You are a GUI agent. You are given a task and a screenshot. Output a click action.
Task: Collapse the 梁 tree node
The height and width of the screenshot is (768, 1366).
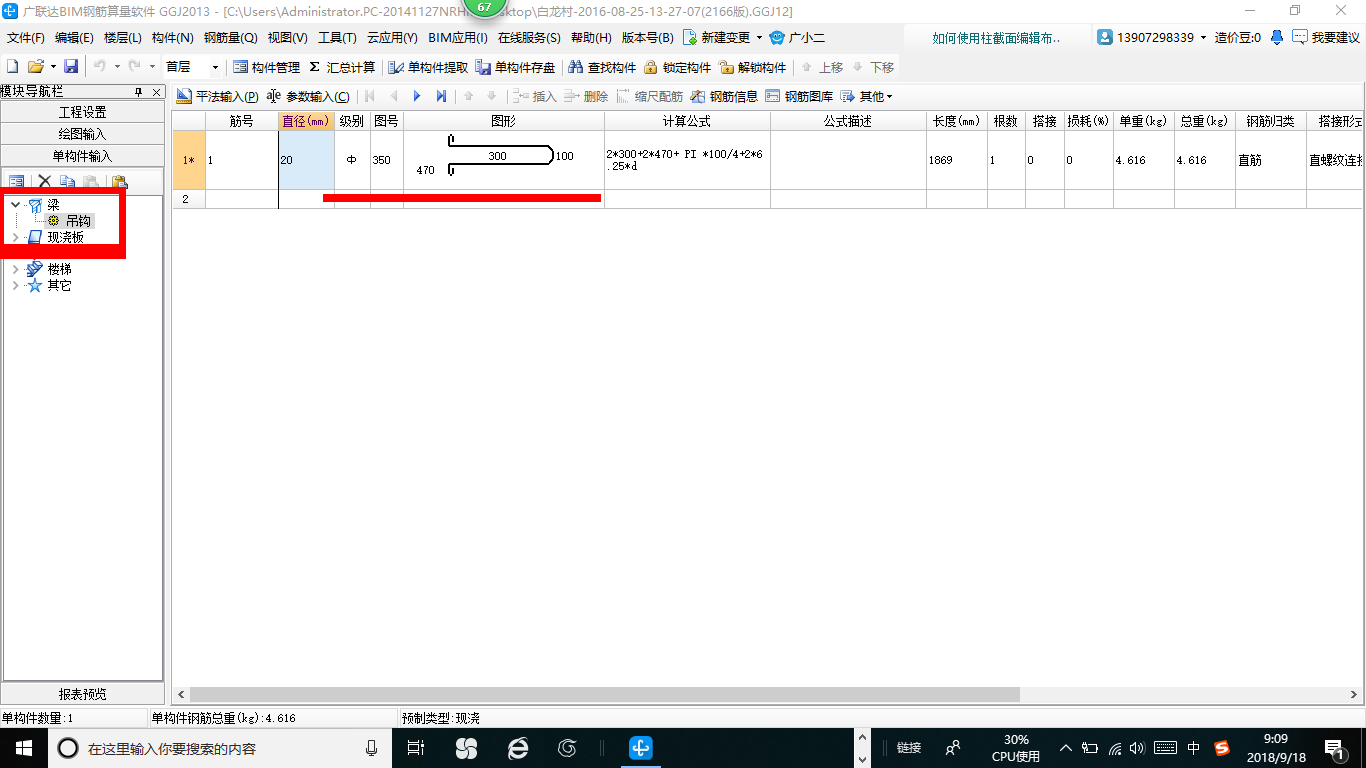click(x=15, y=204)
